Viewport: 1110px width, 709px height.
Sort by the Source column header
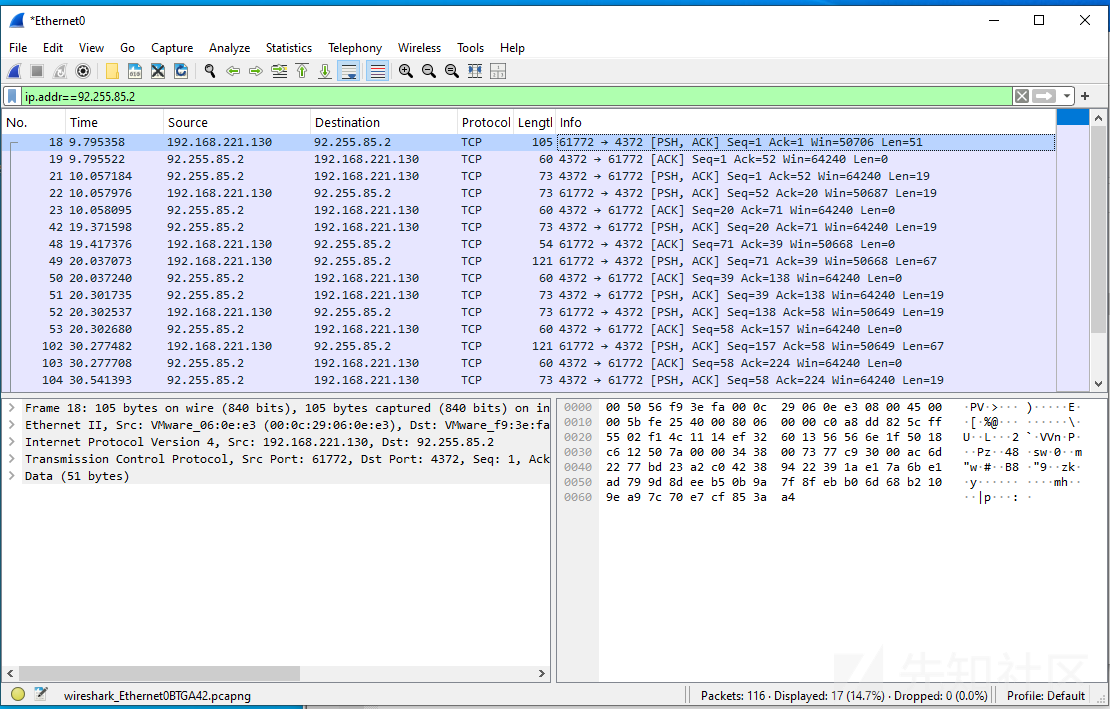(237, 122)
